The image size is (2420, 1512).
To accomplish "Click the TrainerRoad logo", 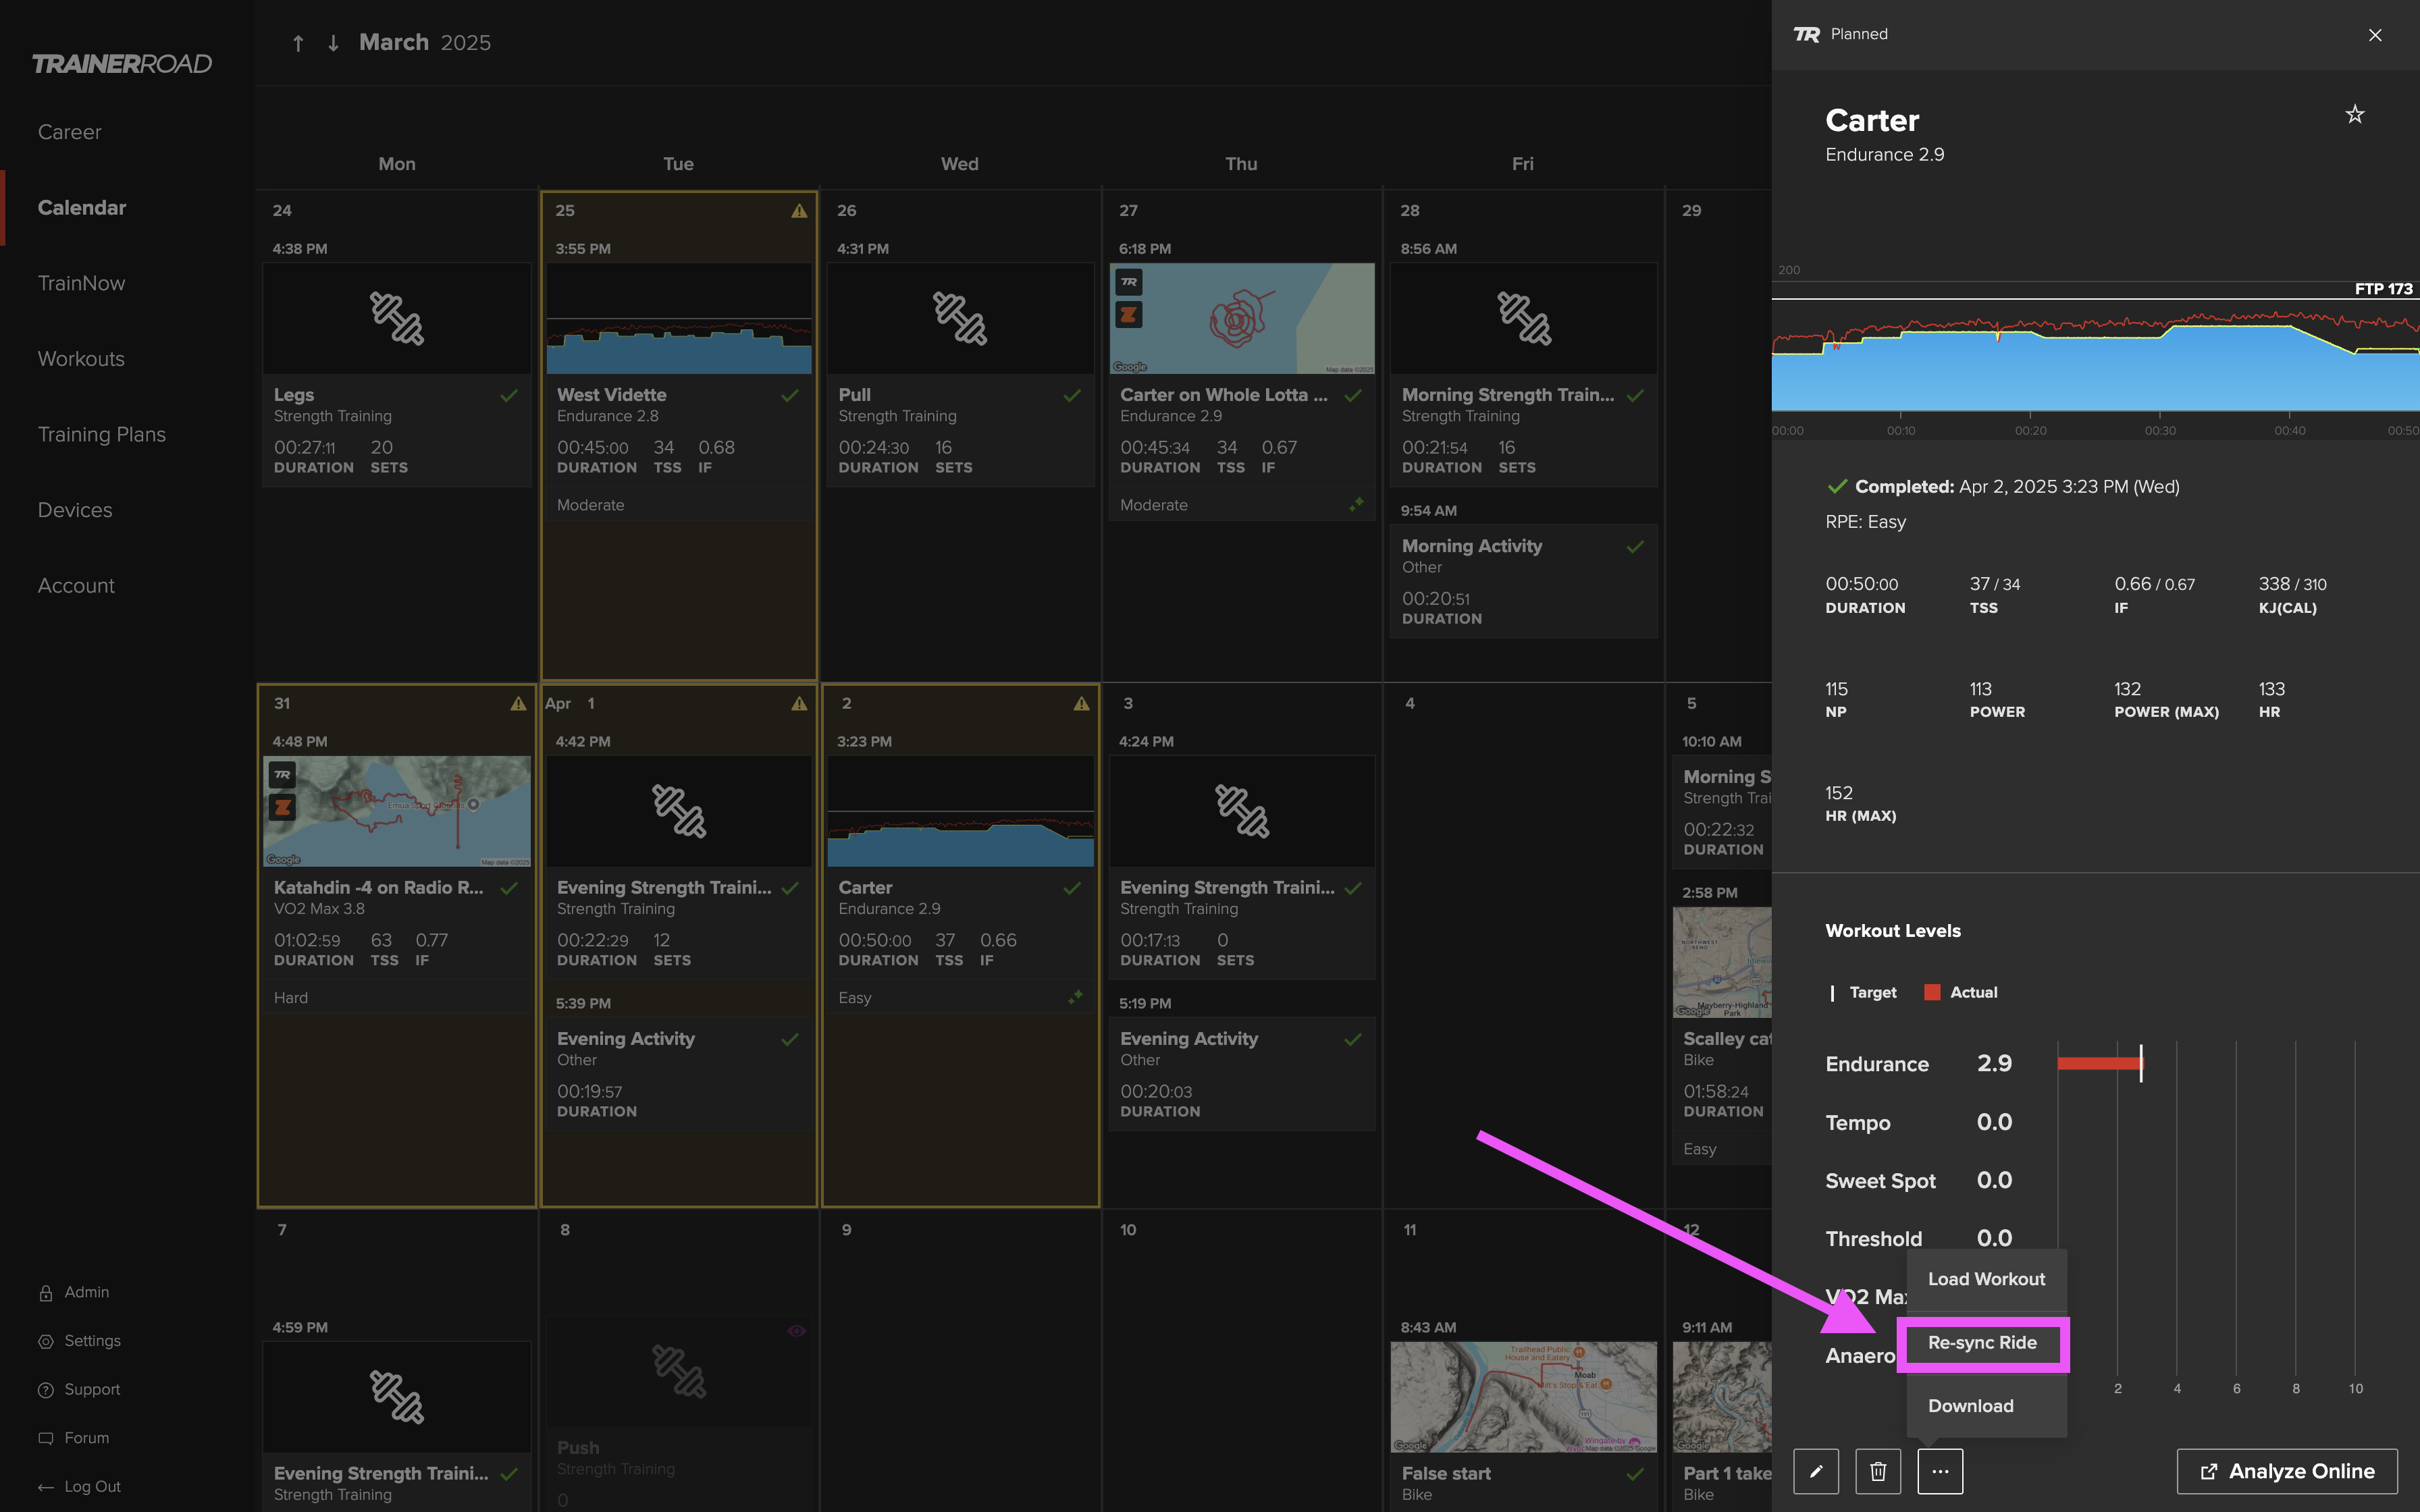I will [x=121, y=64].
